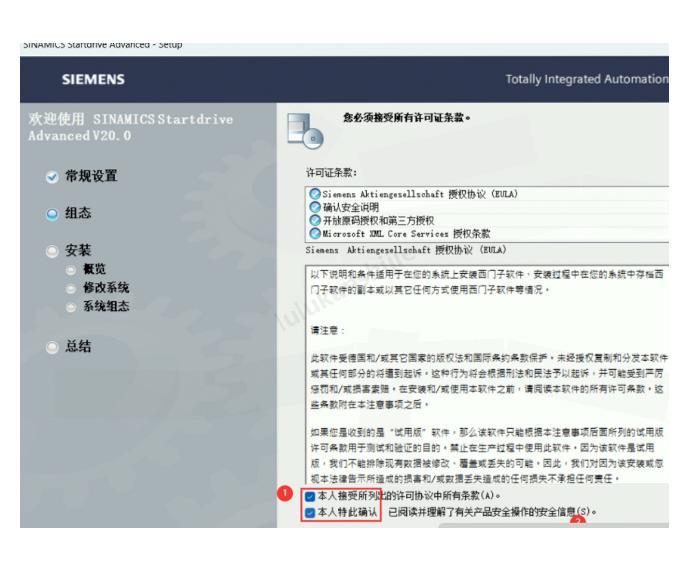The width and height of the screenshot is (690, 572).
Task: Go to the 常规设置 setup step
Action: coord(91,176)
